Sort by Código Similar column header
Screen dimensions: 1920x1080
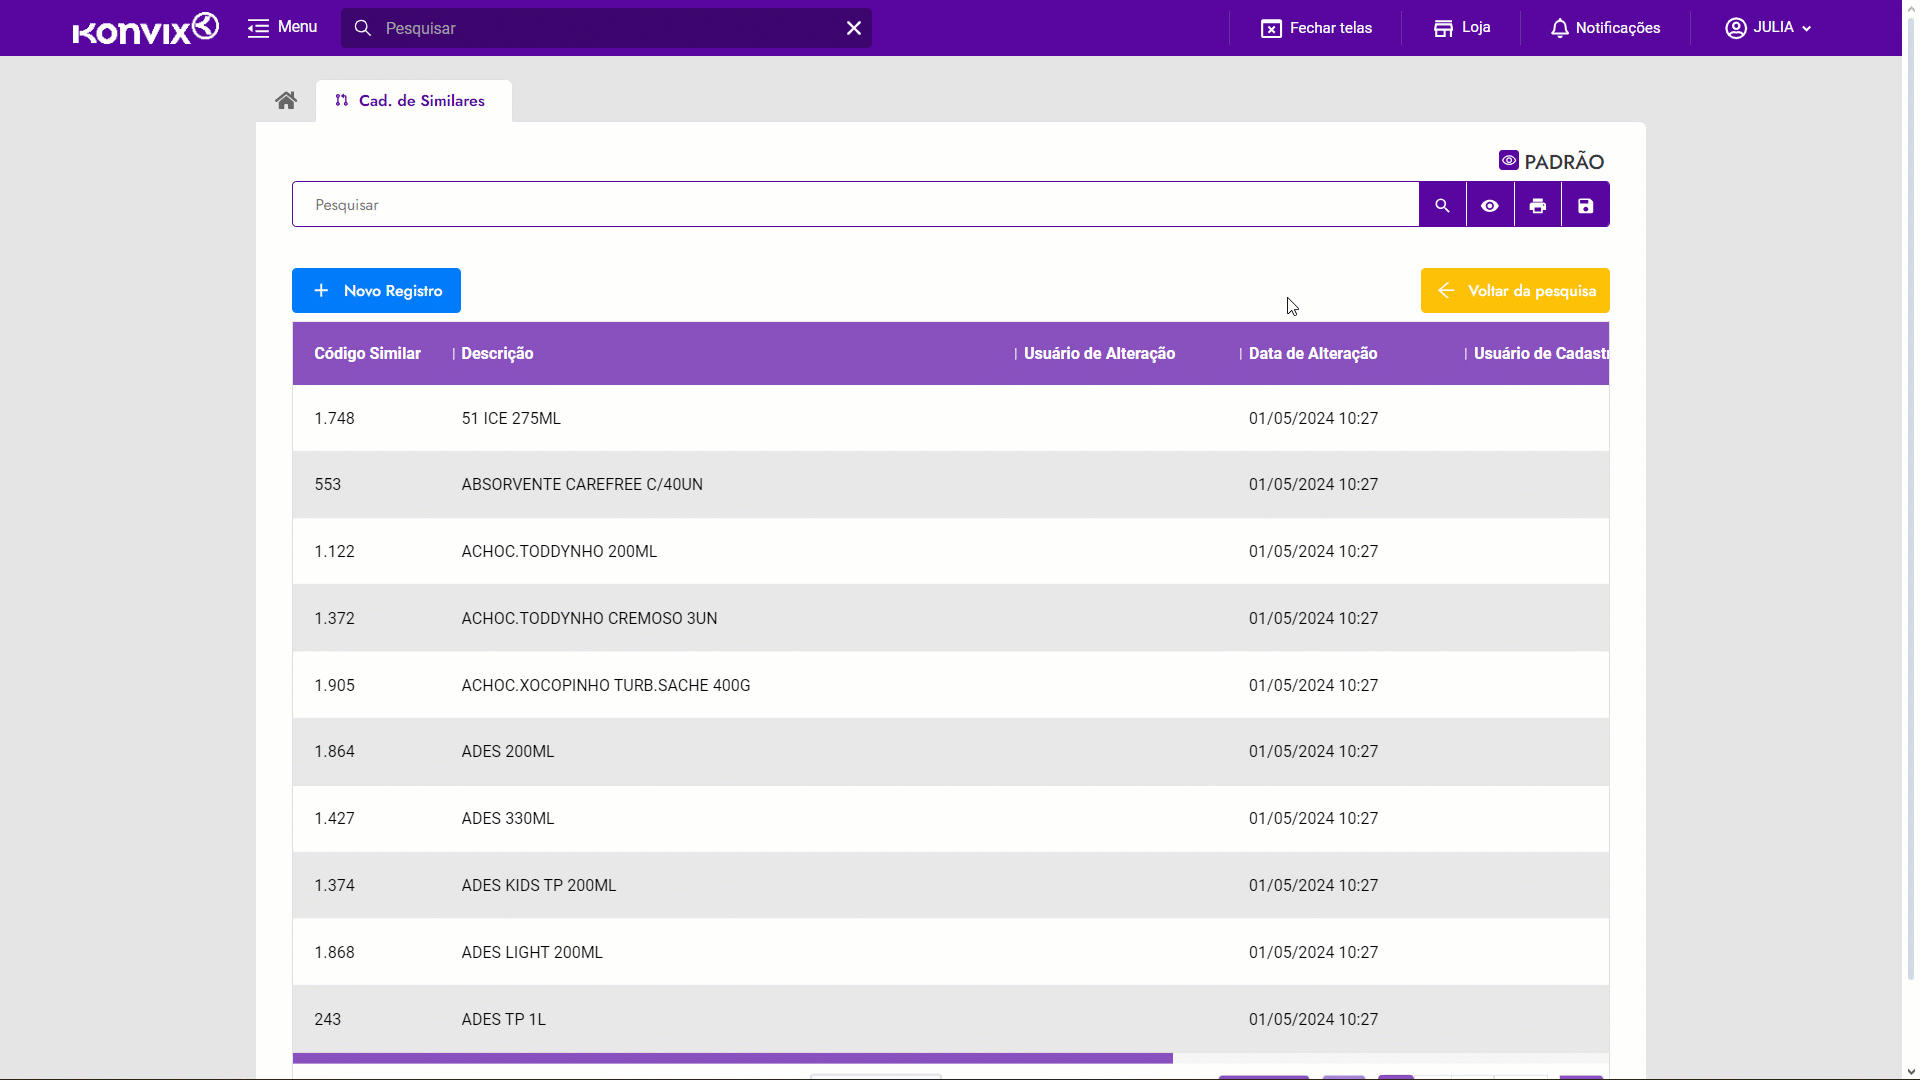[367, 354]
